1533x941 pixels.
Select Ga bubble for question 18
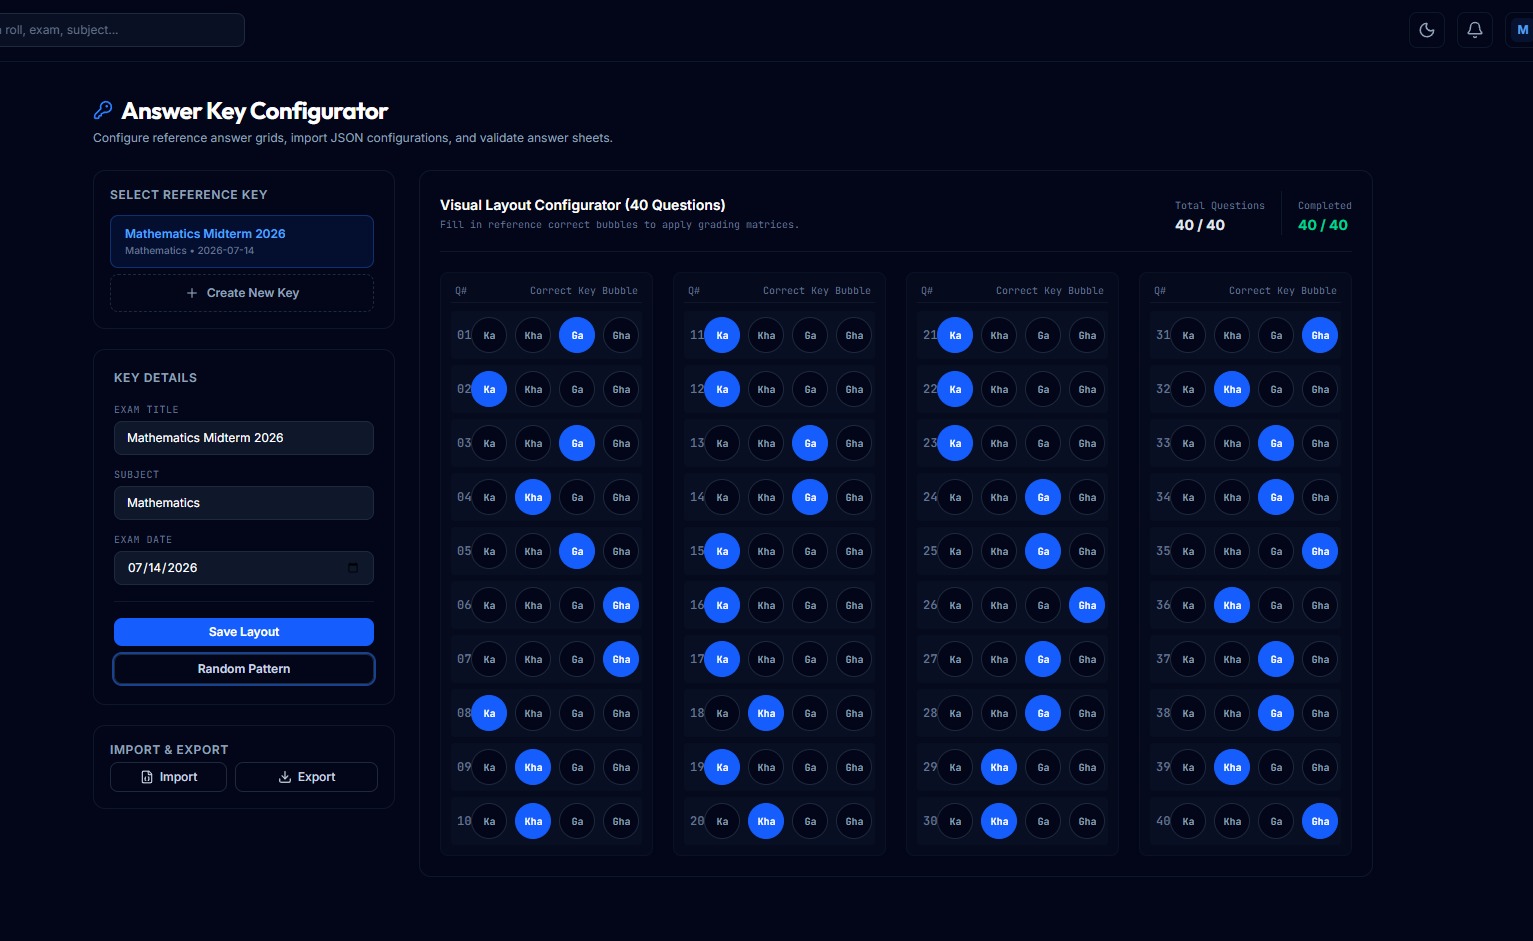pos(810,713)
